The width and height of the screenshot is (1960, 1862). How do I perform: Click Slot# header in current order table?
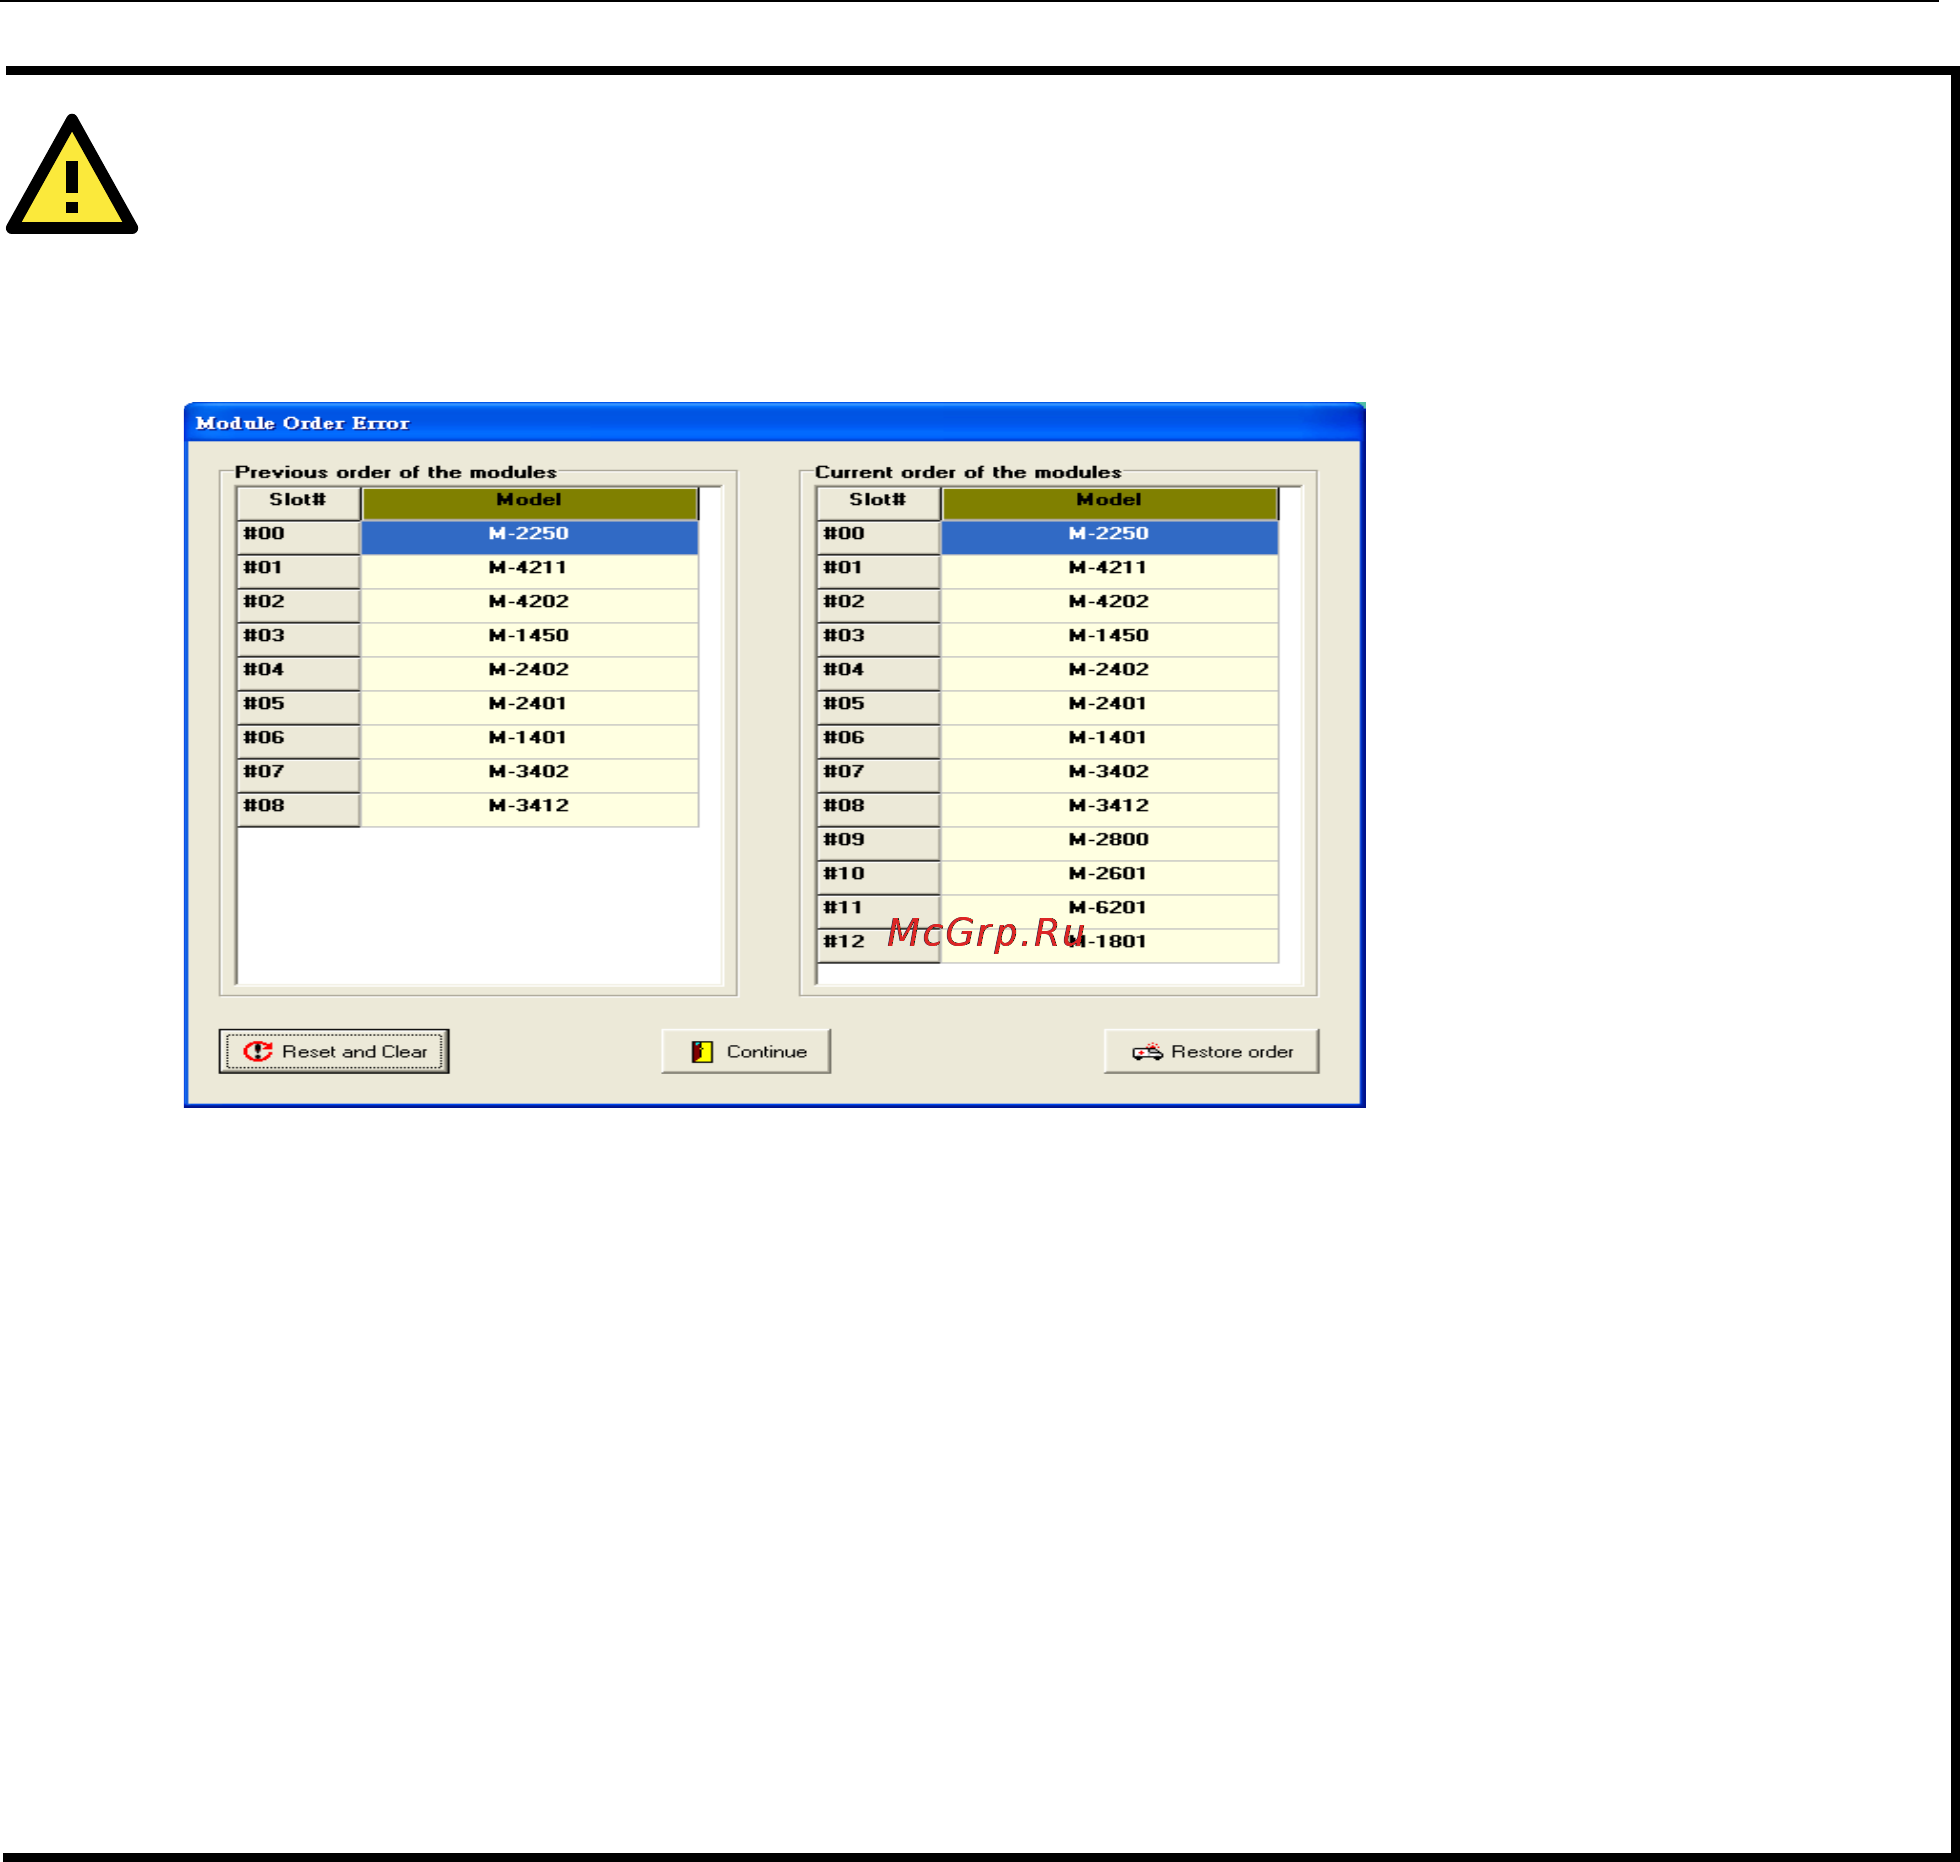click(x=878, y=503)
